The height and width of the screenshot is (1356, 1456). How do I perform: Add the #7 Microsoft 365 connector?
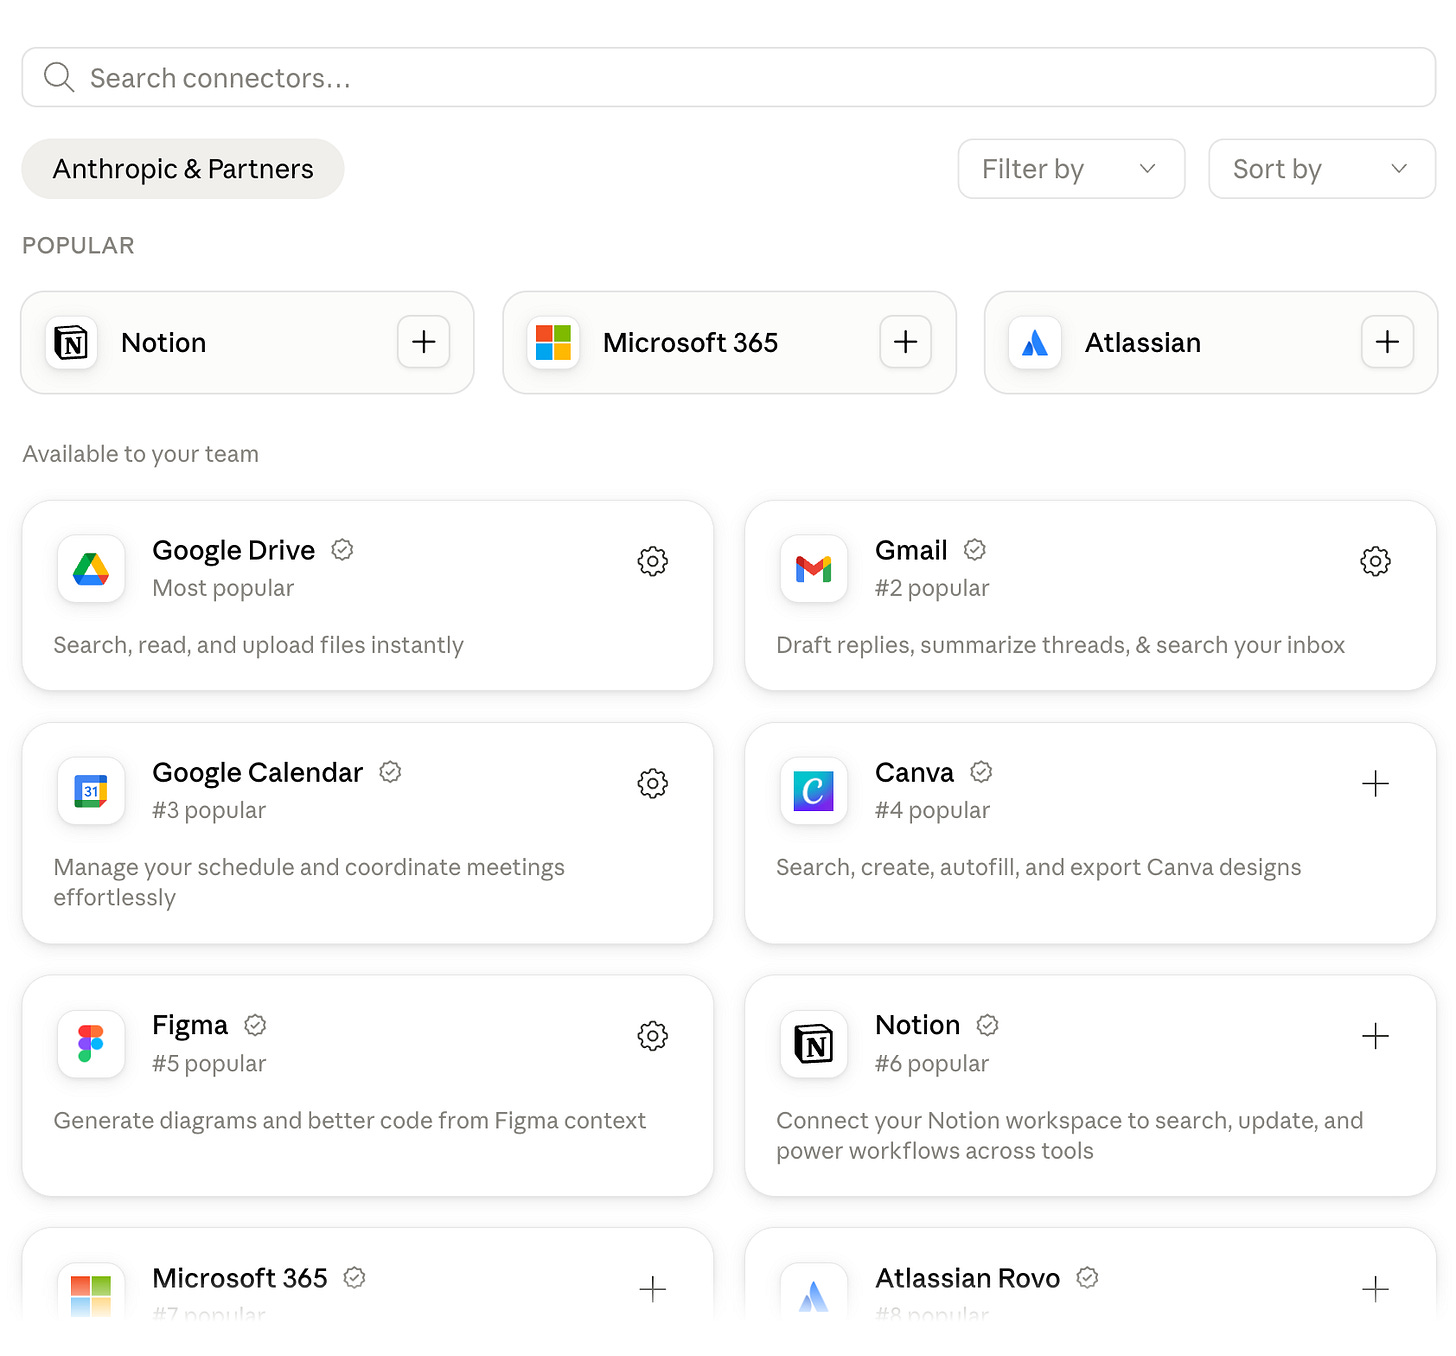tap(653, 1289)
